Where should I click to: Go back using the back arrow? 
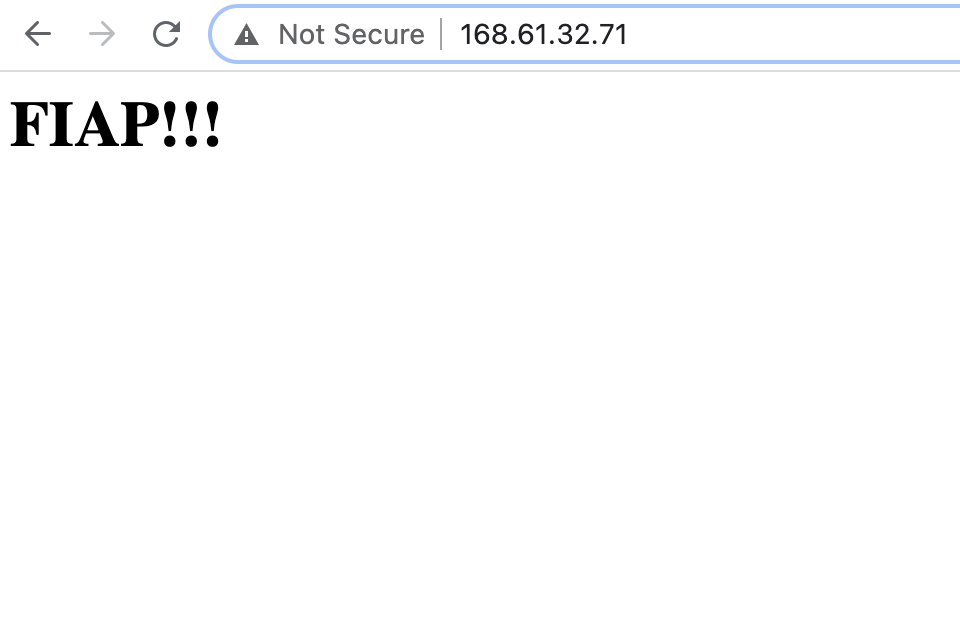click(x=37, y=34)
